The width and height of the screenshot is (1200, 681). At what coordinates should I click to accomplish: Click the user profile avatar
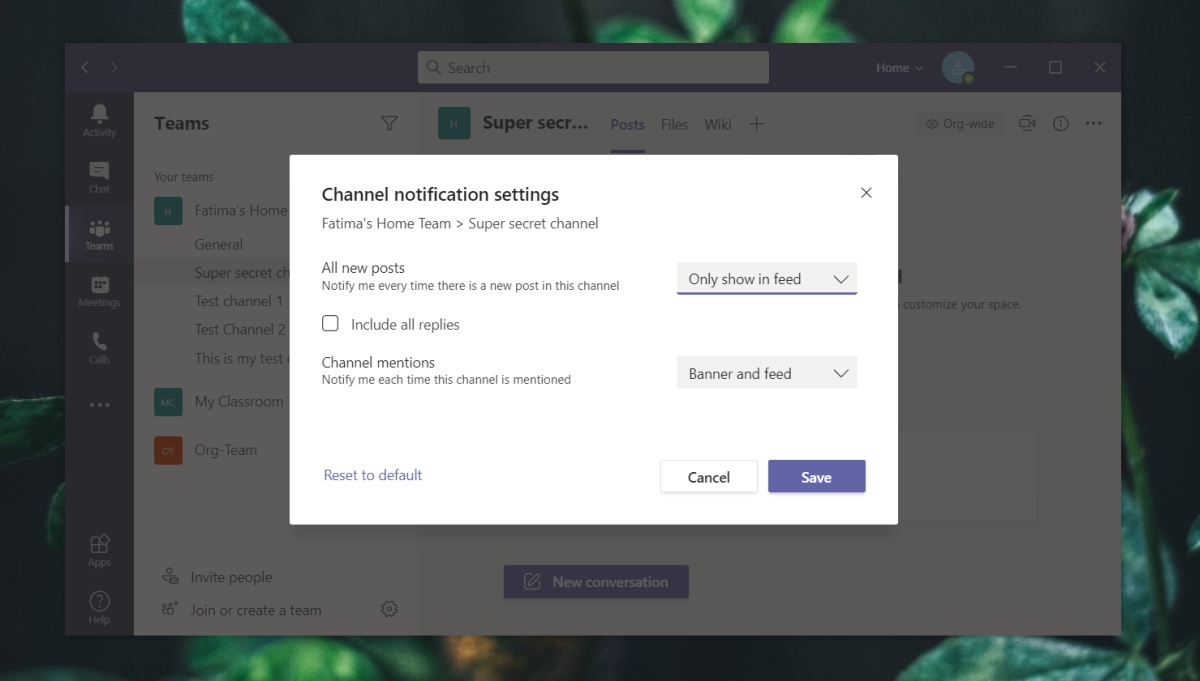(957, 67)
